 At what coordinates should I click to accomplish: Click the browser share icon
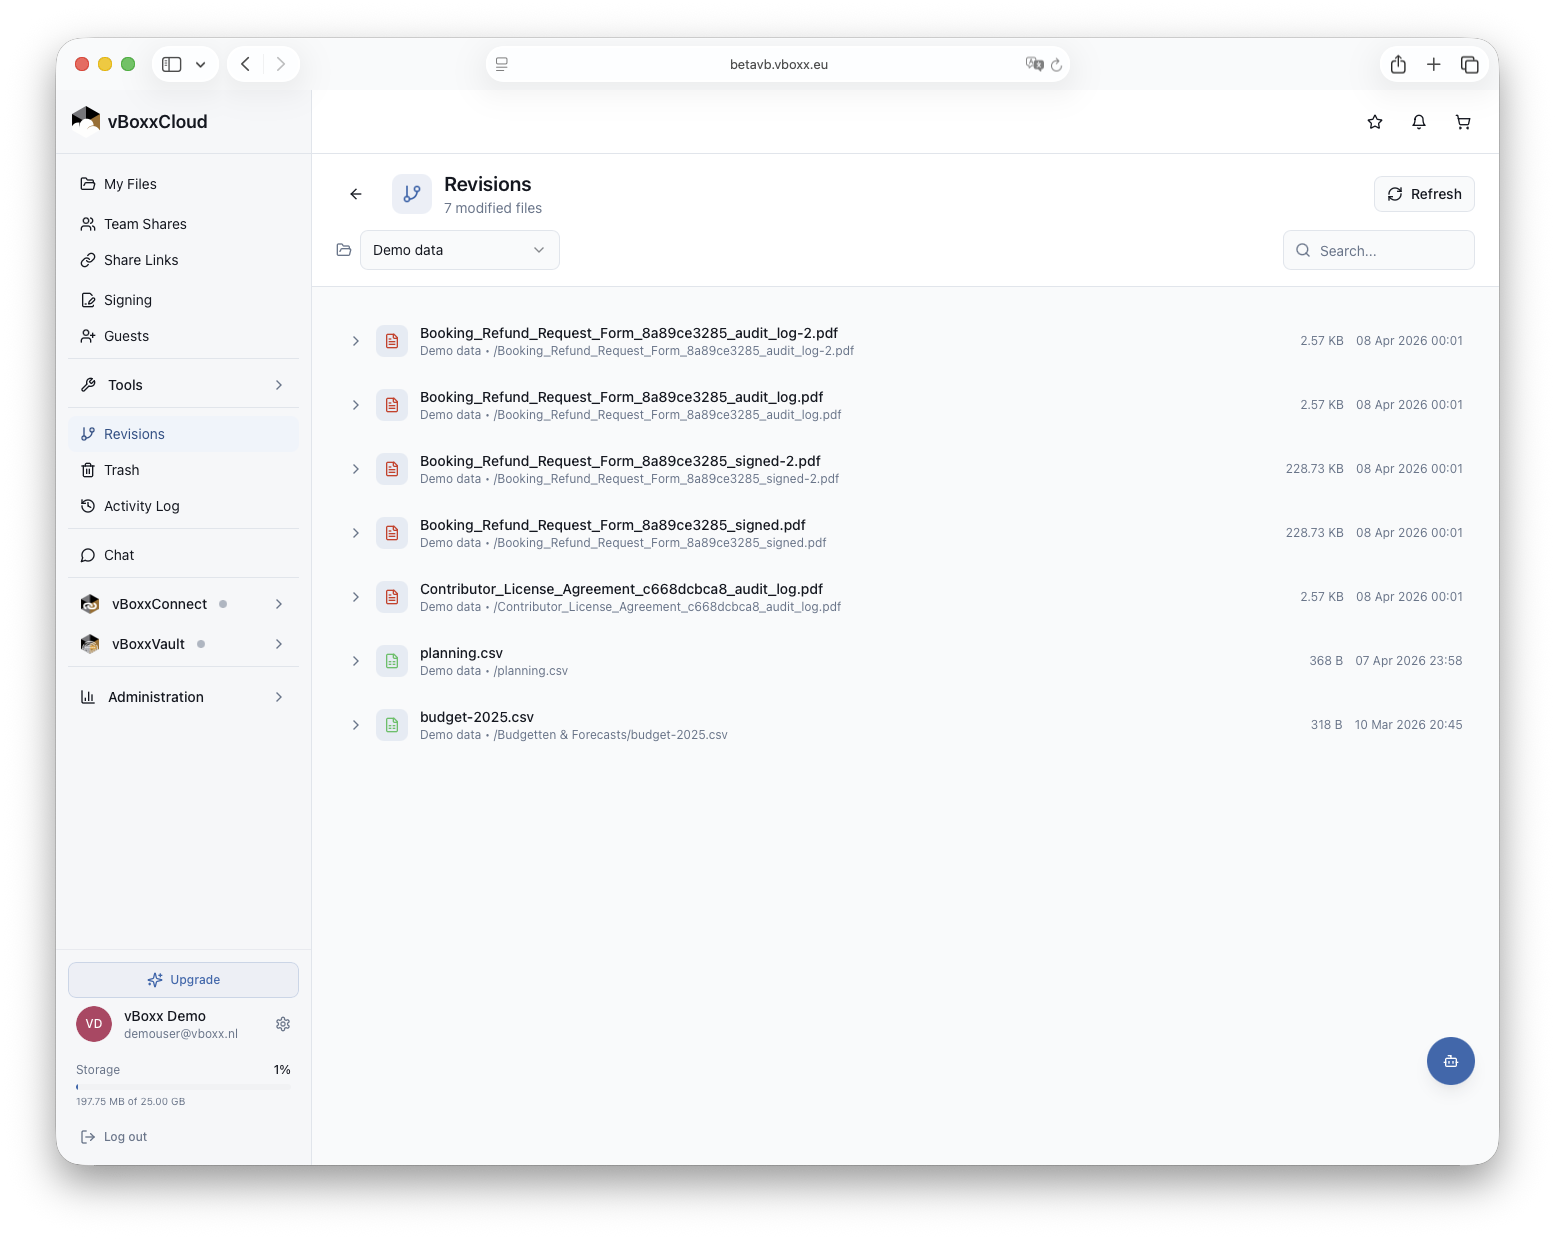(x=1398, y=64)
